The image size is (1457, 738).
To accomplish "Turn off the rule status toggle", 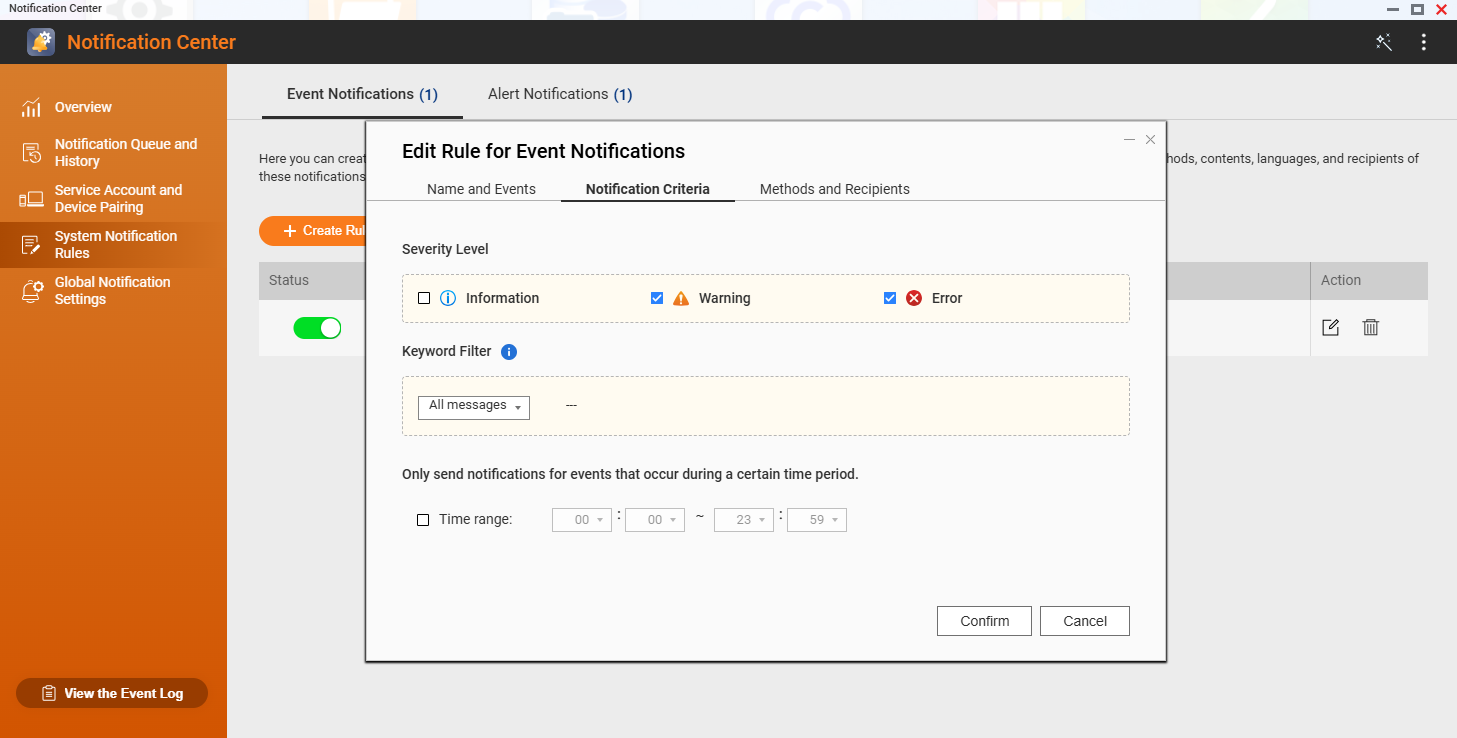I will coord(317,328).
